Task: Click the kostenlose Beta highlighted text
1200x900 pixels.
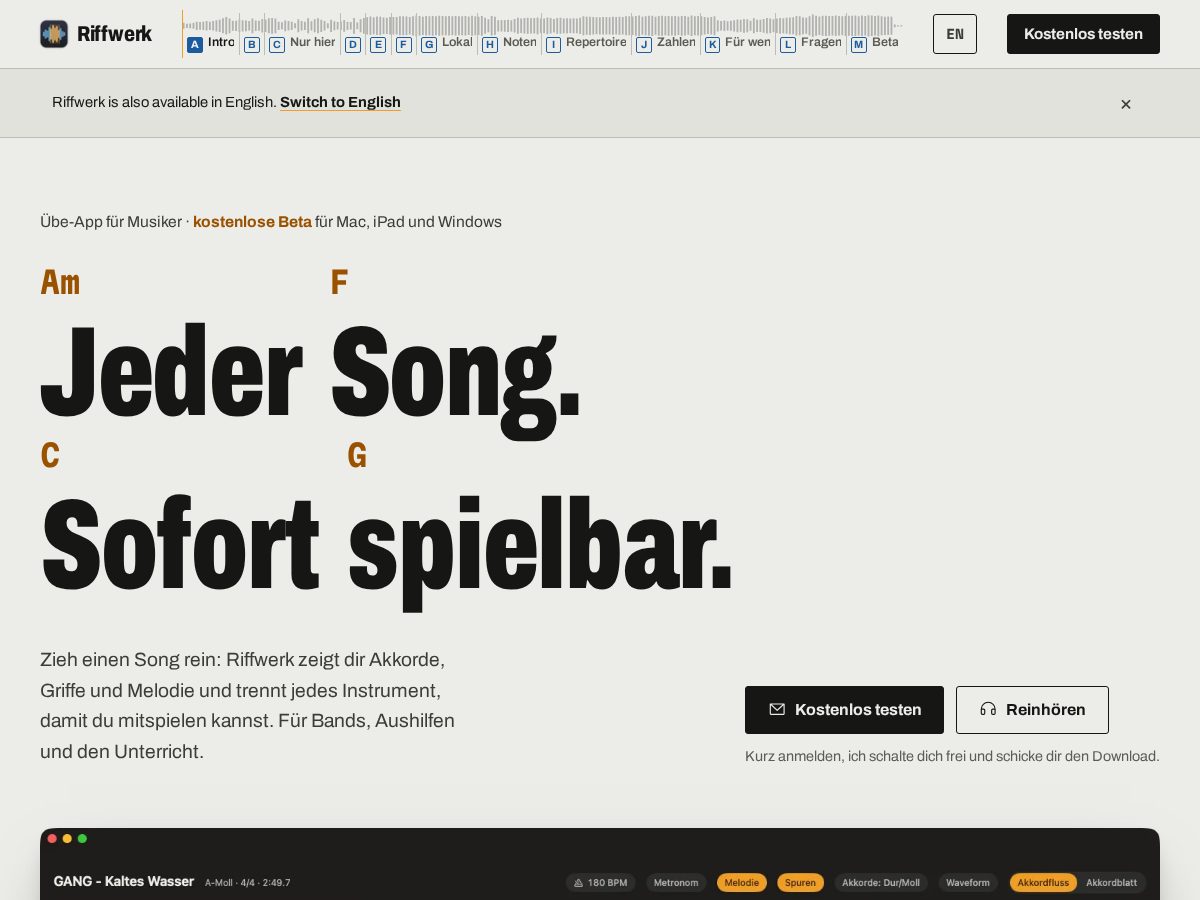Action: point(252,222)
